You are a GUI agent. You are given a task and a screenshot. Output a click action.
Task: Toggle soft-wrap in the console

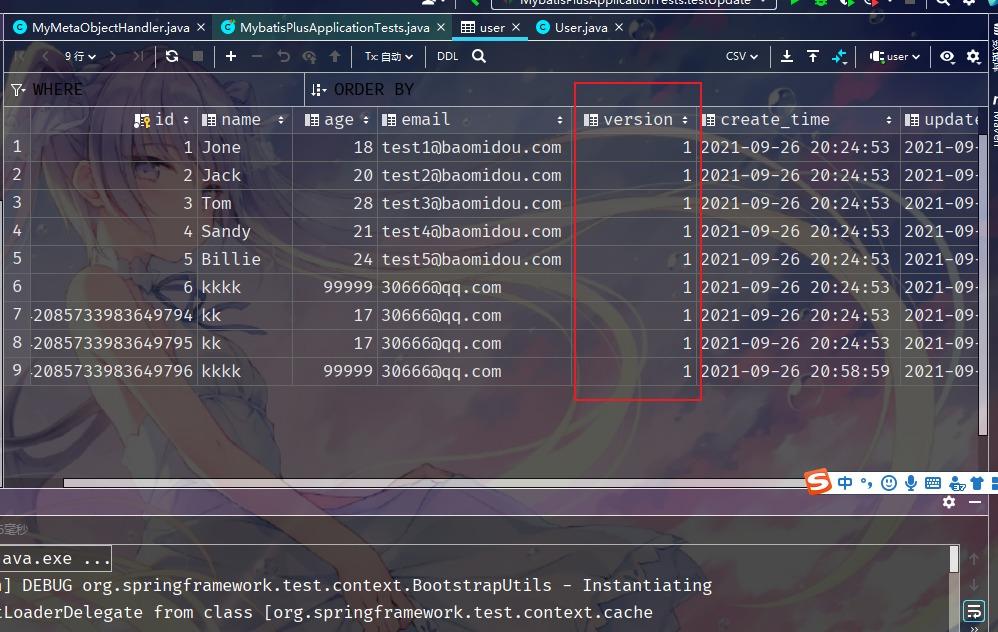coord(974,611)
